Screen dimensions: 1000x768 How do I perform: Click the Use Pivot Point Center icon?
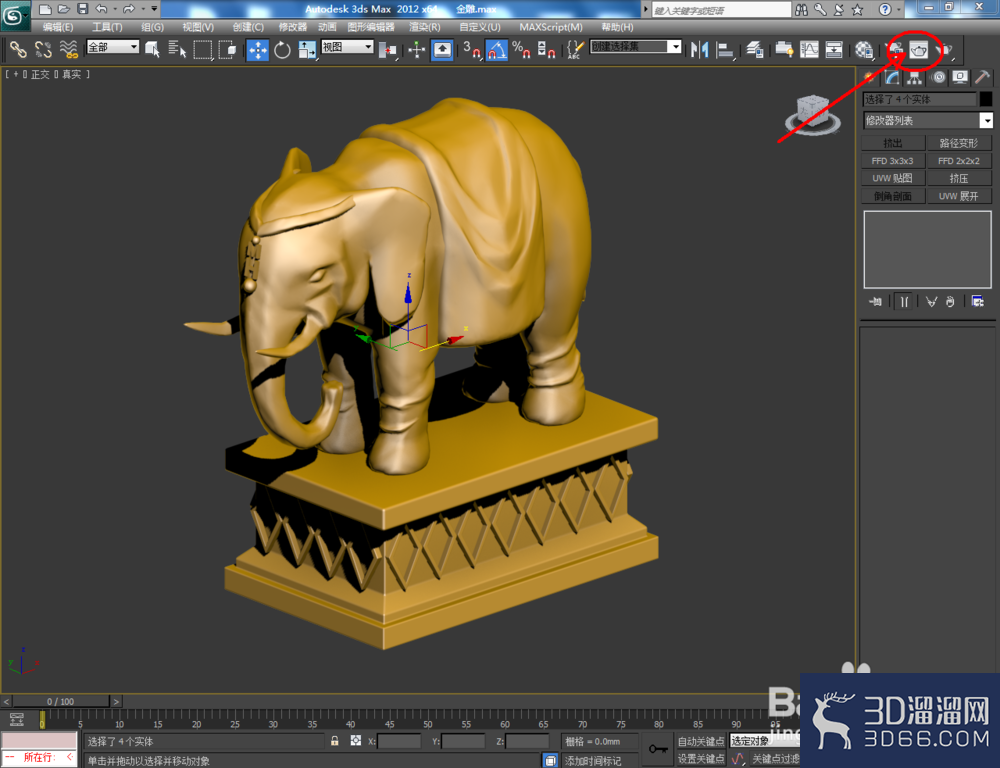coord(387,49)
